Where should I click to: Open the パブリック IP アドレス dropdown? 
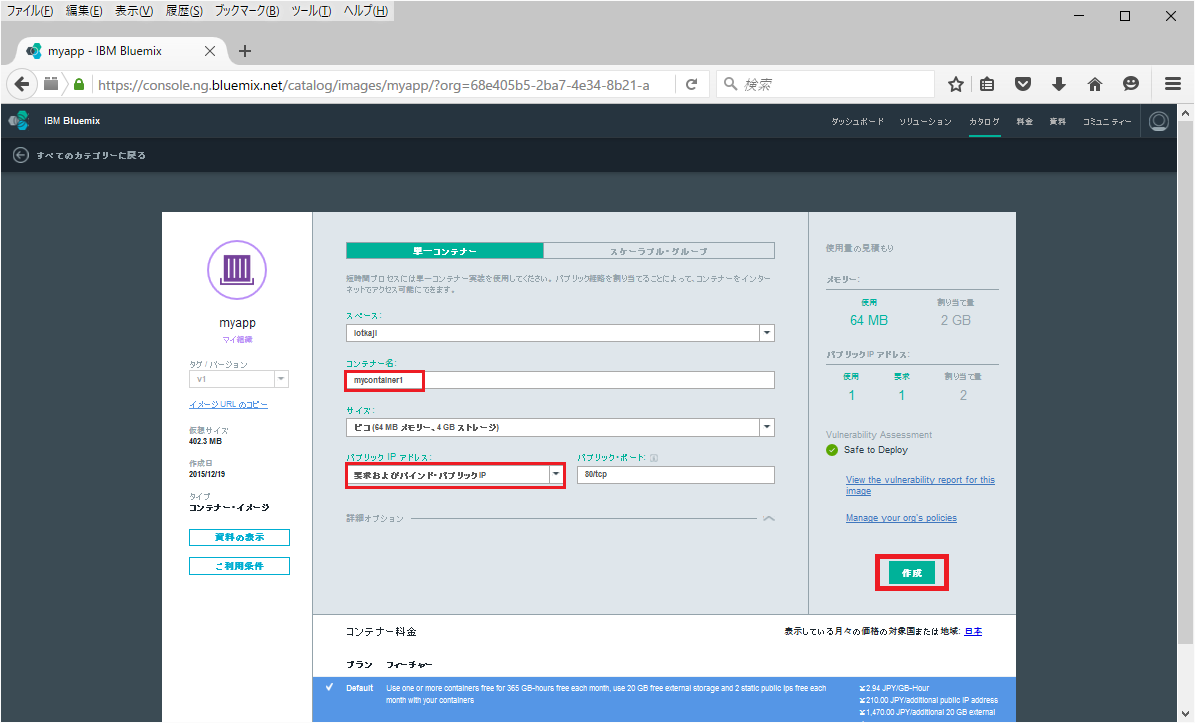[x=455, y=475]
